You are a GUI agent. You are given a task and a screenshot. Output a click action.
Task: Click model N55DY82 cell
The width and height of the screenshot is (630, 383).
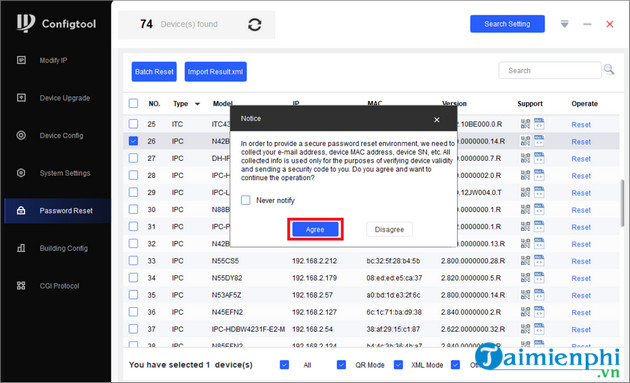(227, 278)
